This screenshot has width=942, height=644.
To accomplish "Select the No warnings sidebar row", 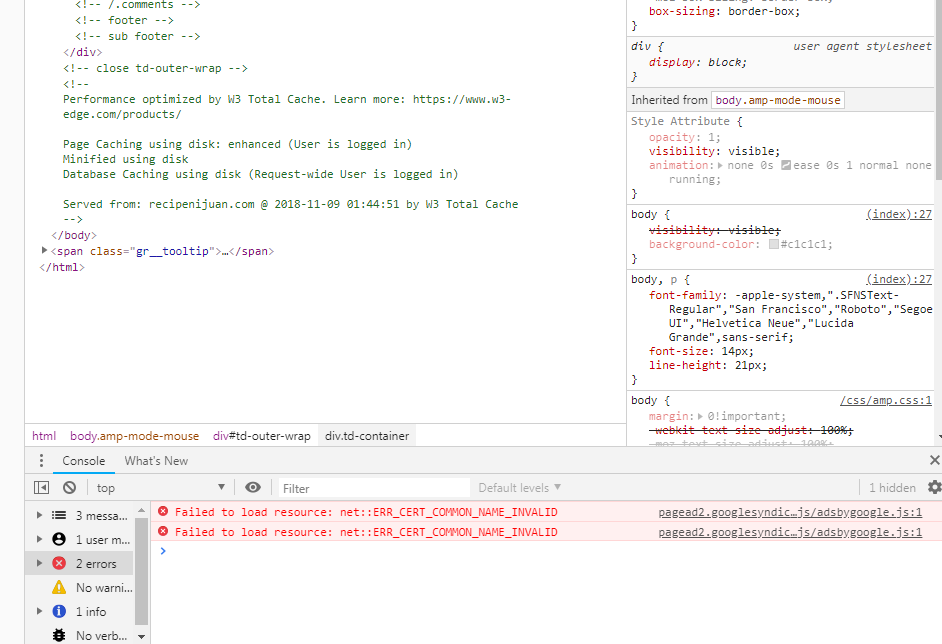I will pyautogui.click(x=79, y=588).
